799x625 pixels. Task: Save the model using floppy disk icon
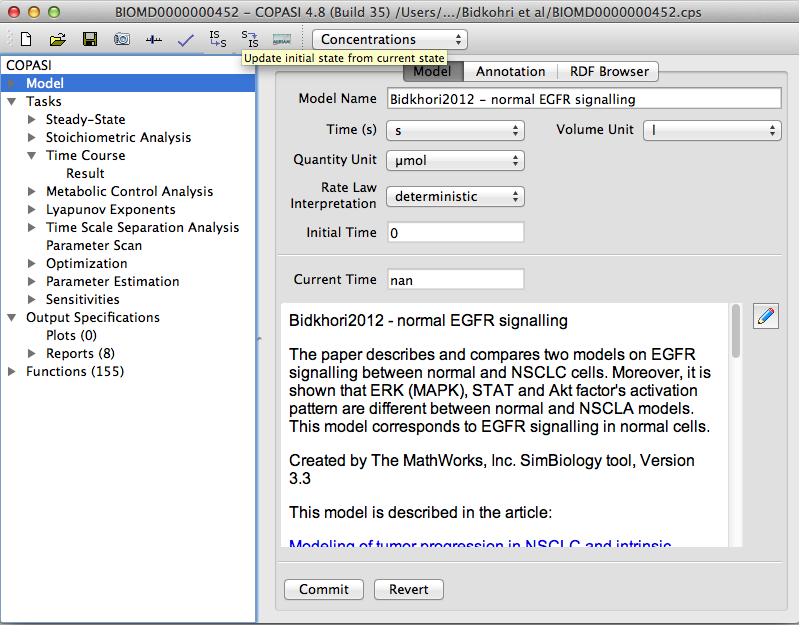coord(90,40)
